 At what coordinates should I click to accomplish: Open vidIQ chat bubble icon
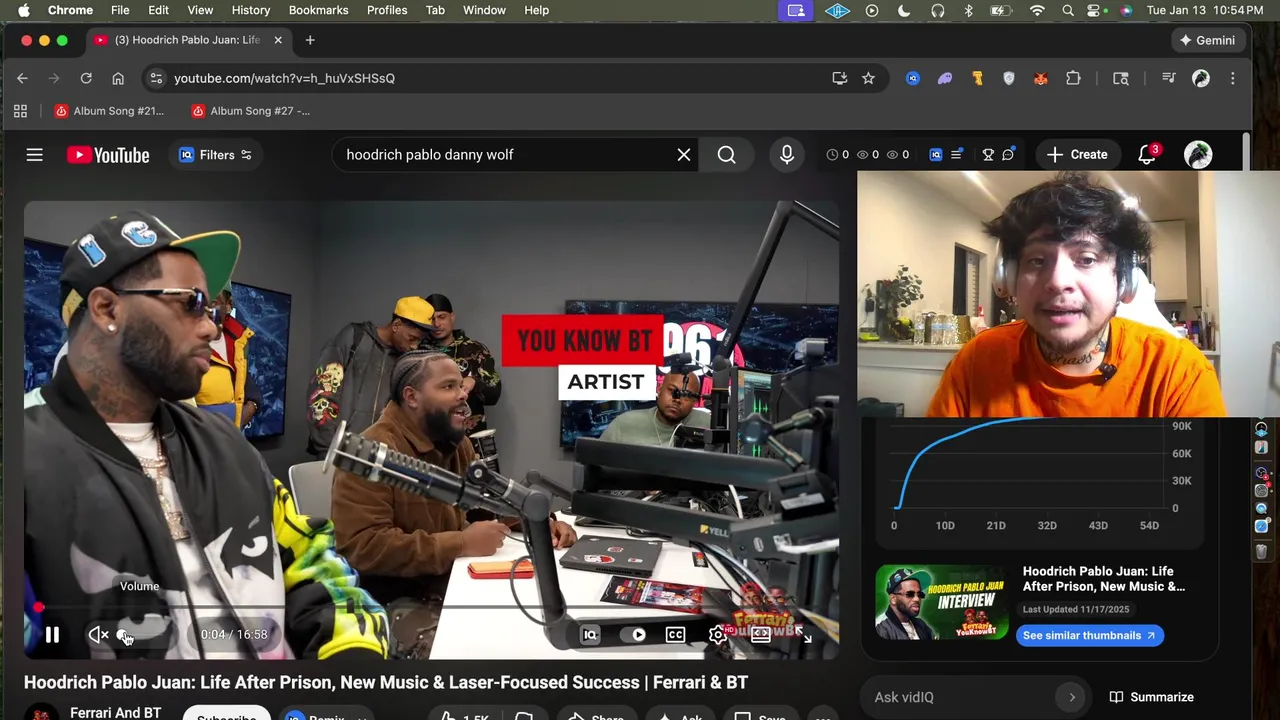[1008, 155]
